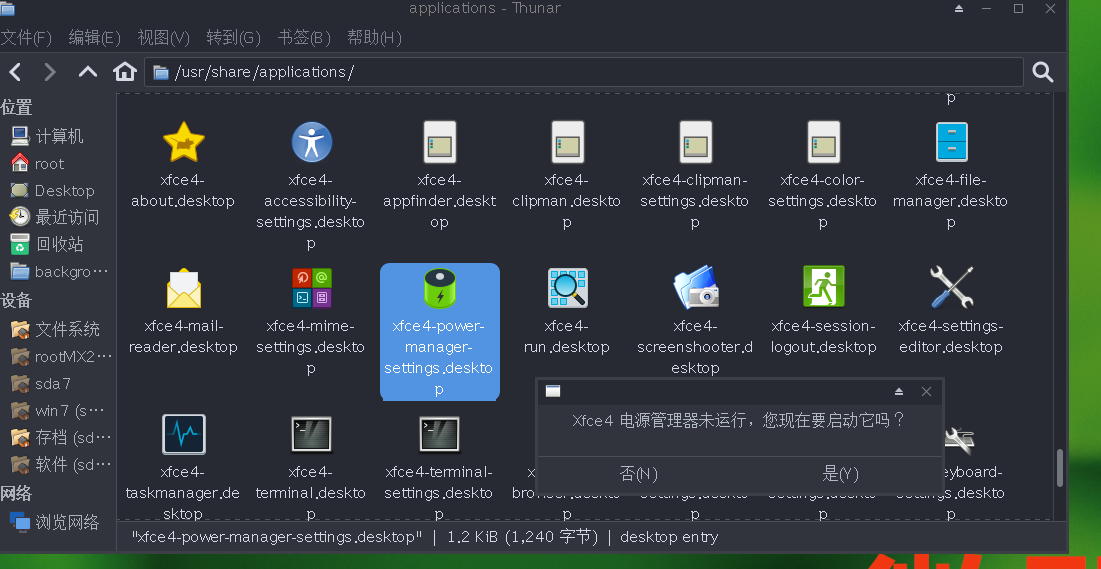Viewport: 1101px width, 569px height.
Task: Open the backgro… bookmark in sidebar
Action: click(58, 272)
